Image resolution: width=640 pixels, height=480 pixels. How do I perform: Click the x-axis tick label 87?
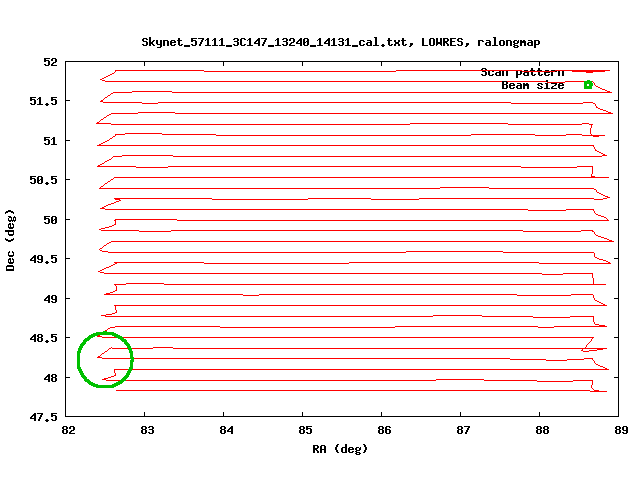[463, 430]
